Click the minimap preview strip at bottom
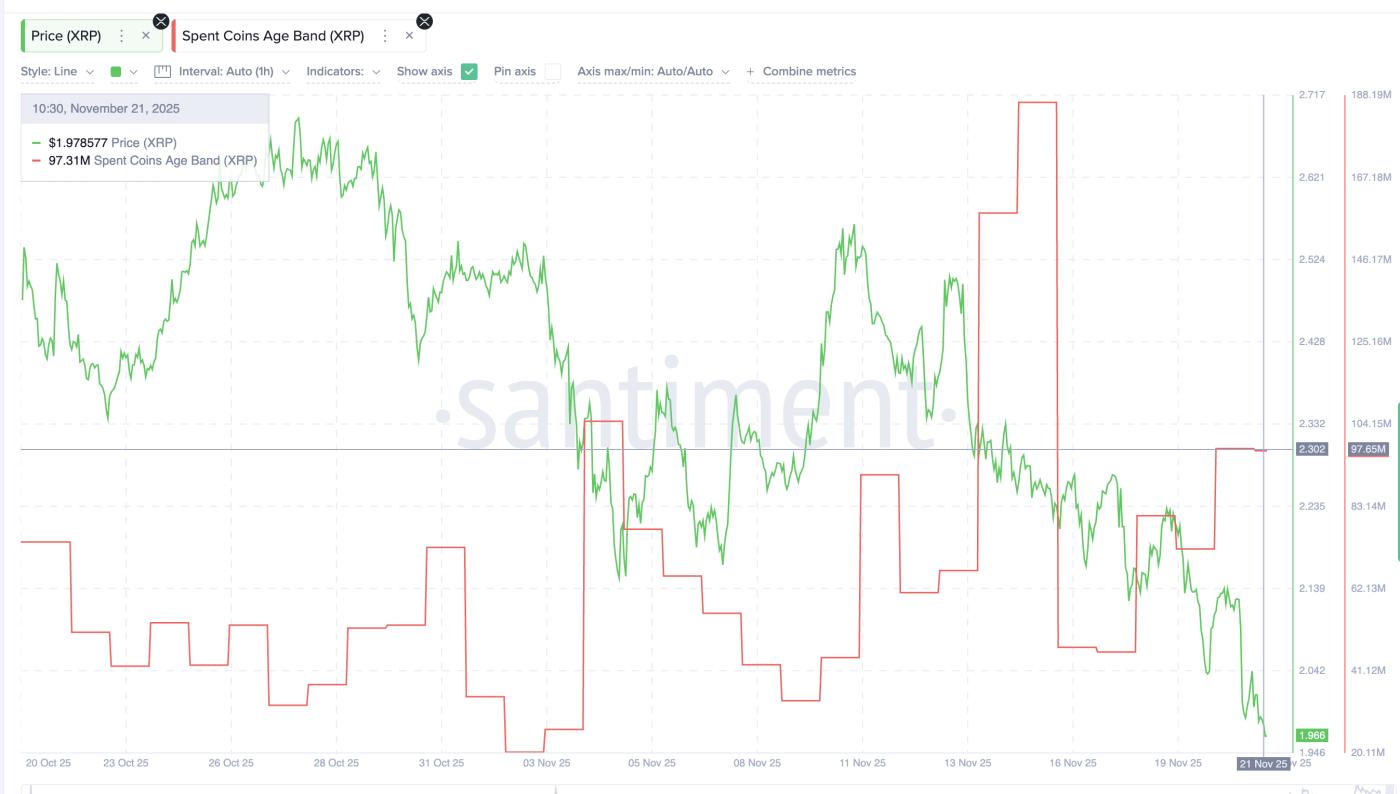1400x794 pixels. (x=700, y=789)
